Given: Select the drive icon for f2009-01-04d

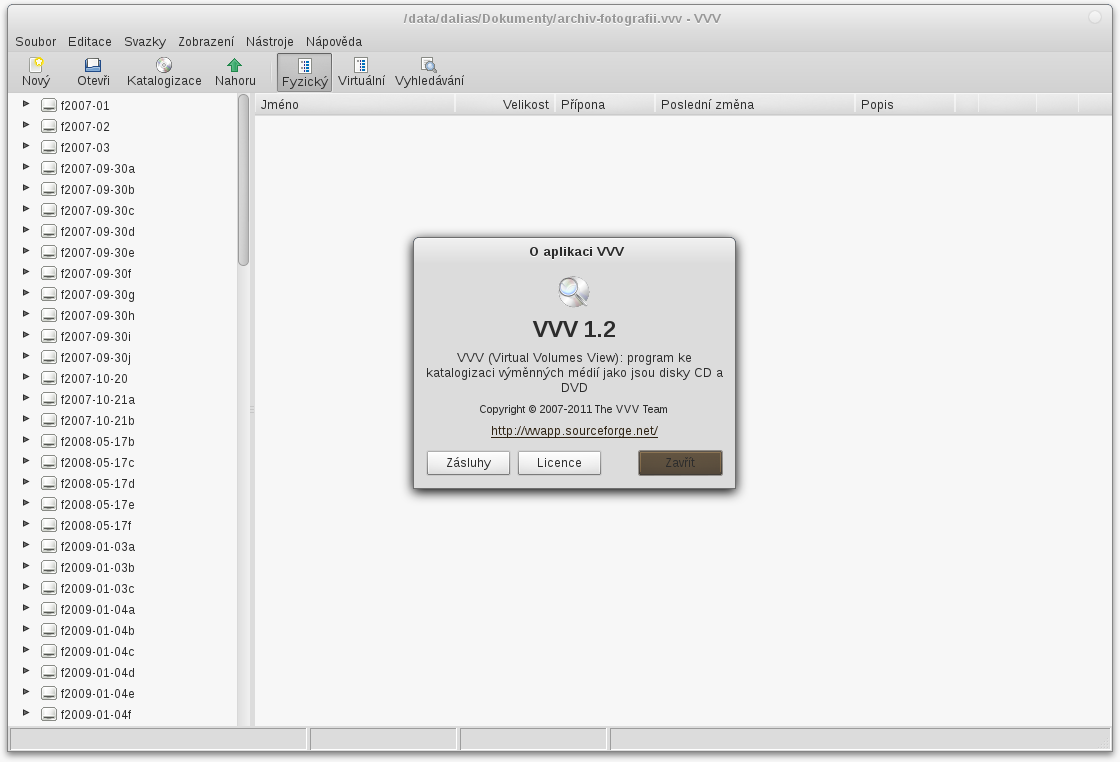Looking at the screenshot, I should (x=49, y=672).
